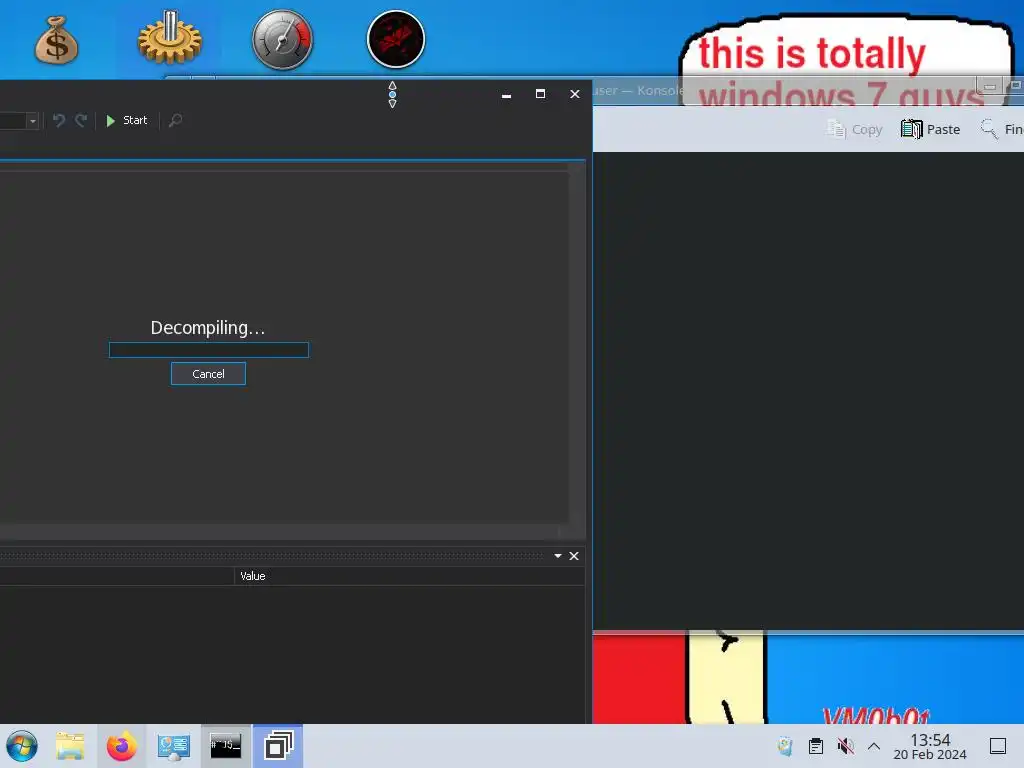
Task: Open the toolbar combo box dropdown arrow
Action: tap(33, 121)
